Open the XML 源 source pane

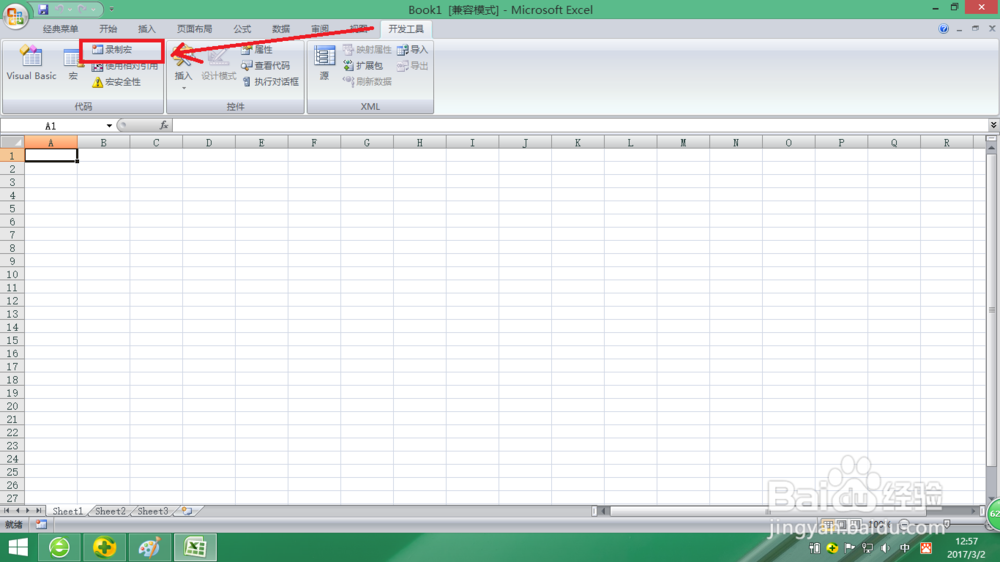(x=324, y=63)
